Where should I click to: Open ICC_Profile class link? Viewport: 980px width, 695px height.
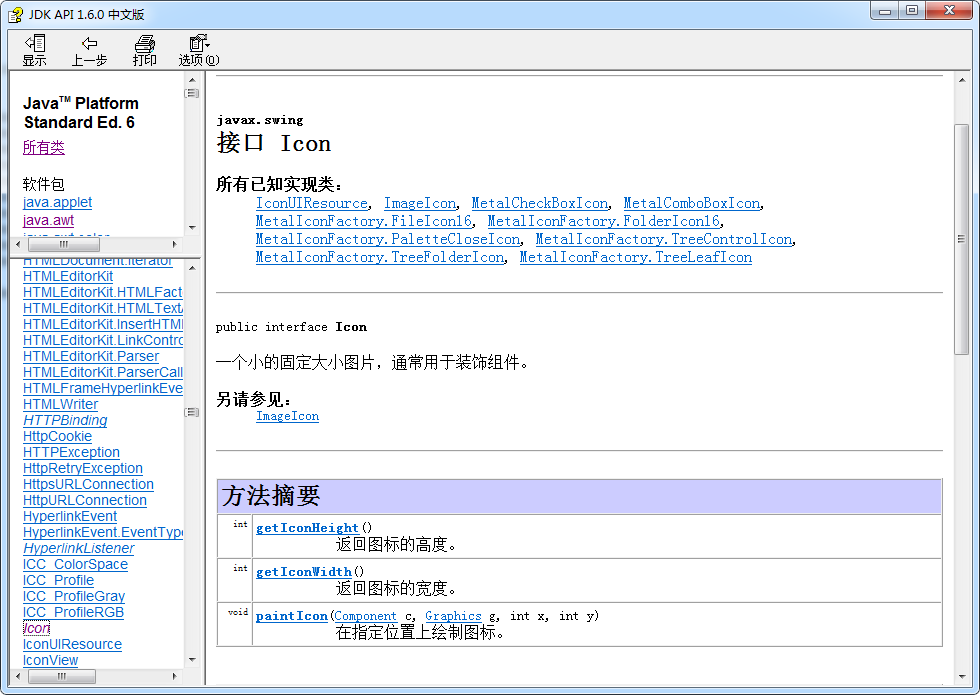[59, 580]
